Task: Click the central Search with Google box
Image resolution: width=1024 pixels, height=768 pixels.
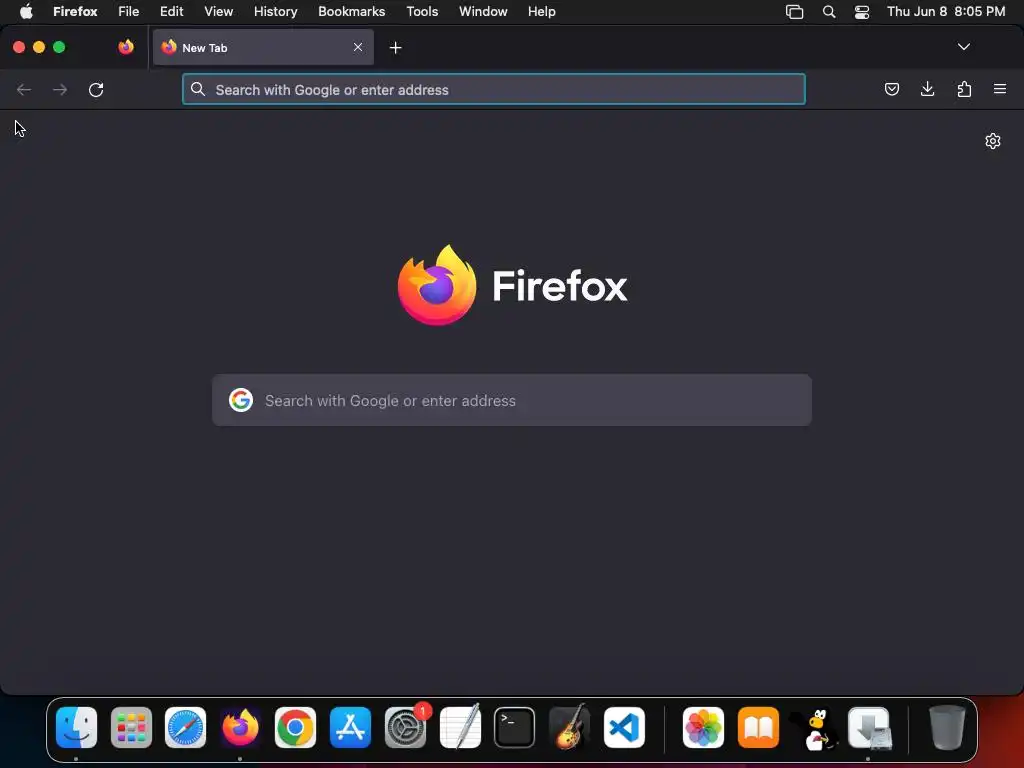Action: click(512, 400)
